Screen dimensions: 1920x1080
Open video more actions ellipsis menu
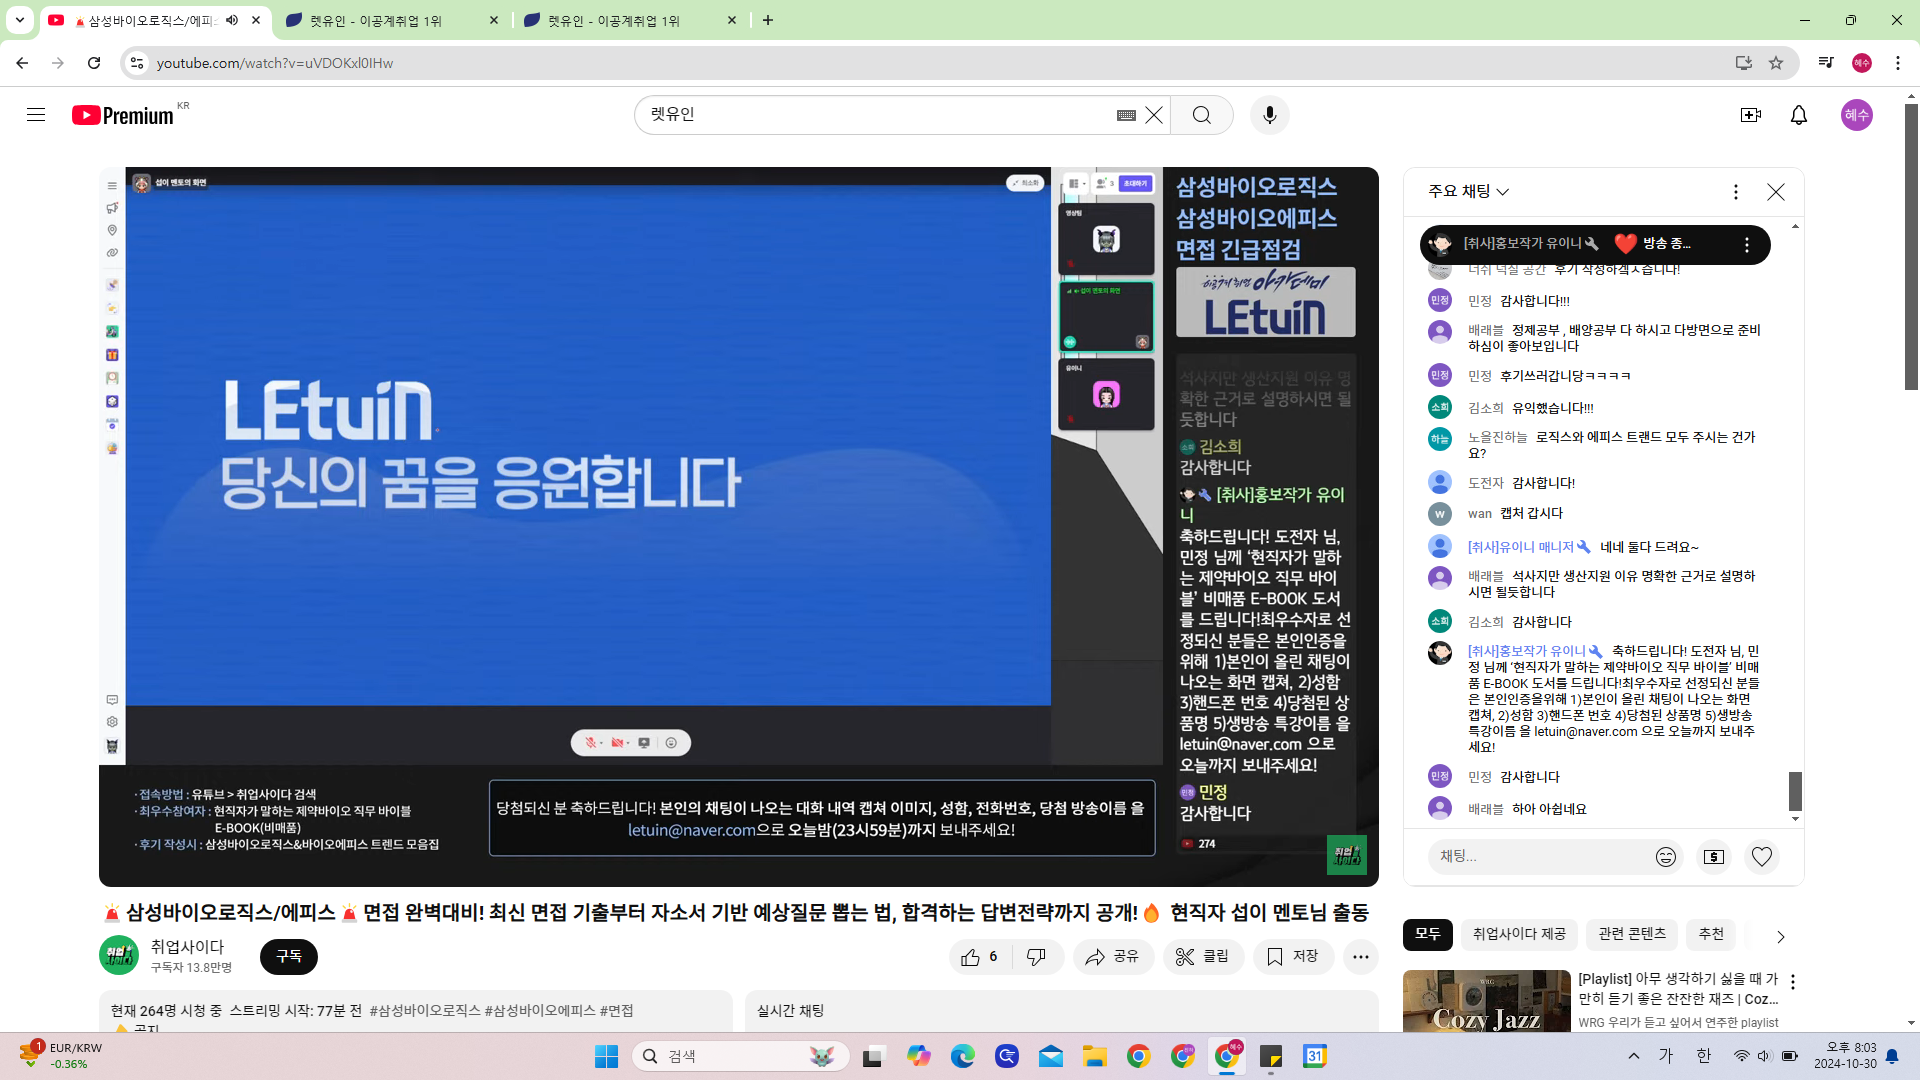(1360, 957)
